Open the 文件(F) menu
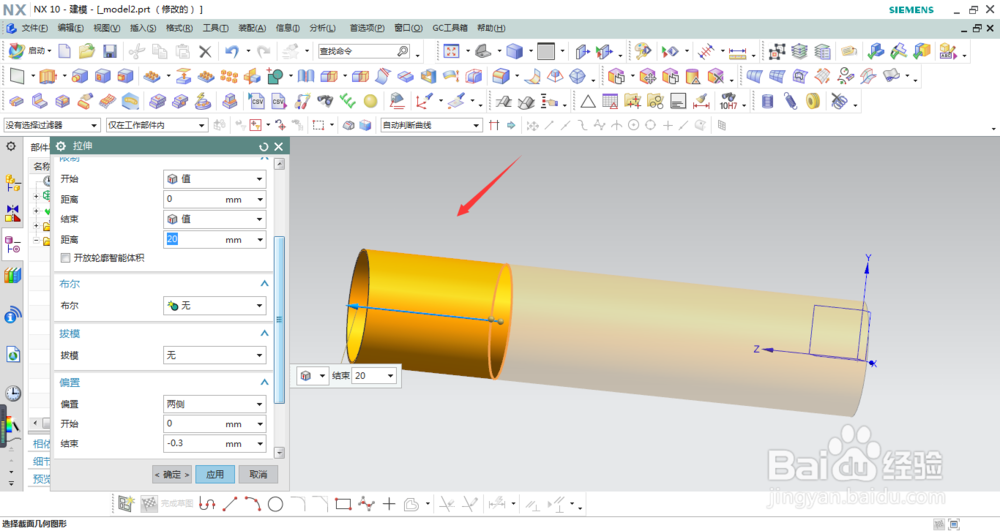 pos(34,28)
